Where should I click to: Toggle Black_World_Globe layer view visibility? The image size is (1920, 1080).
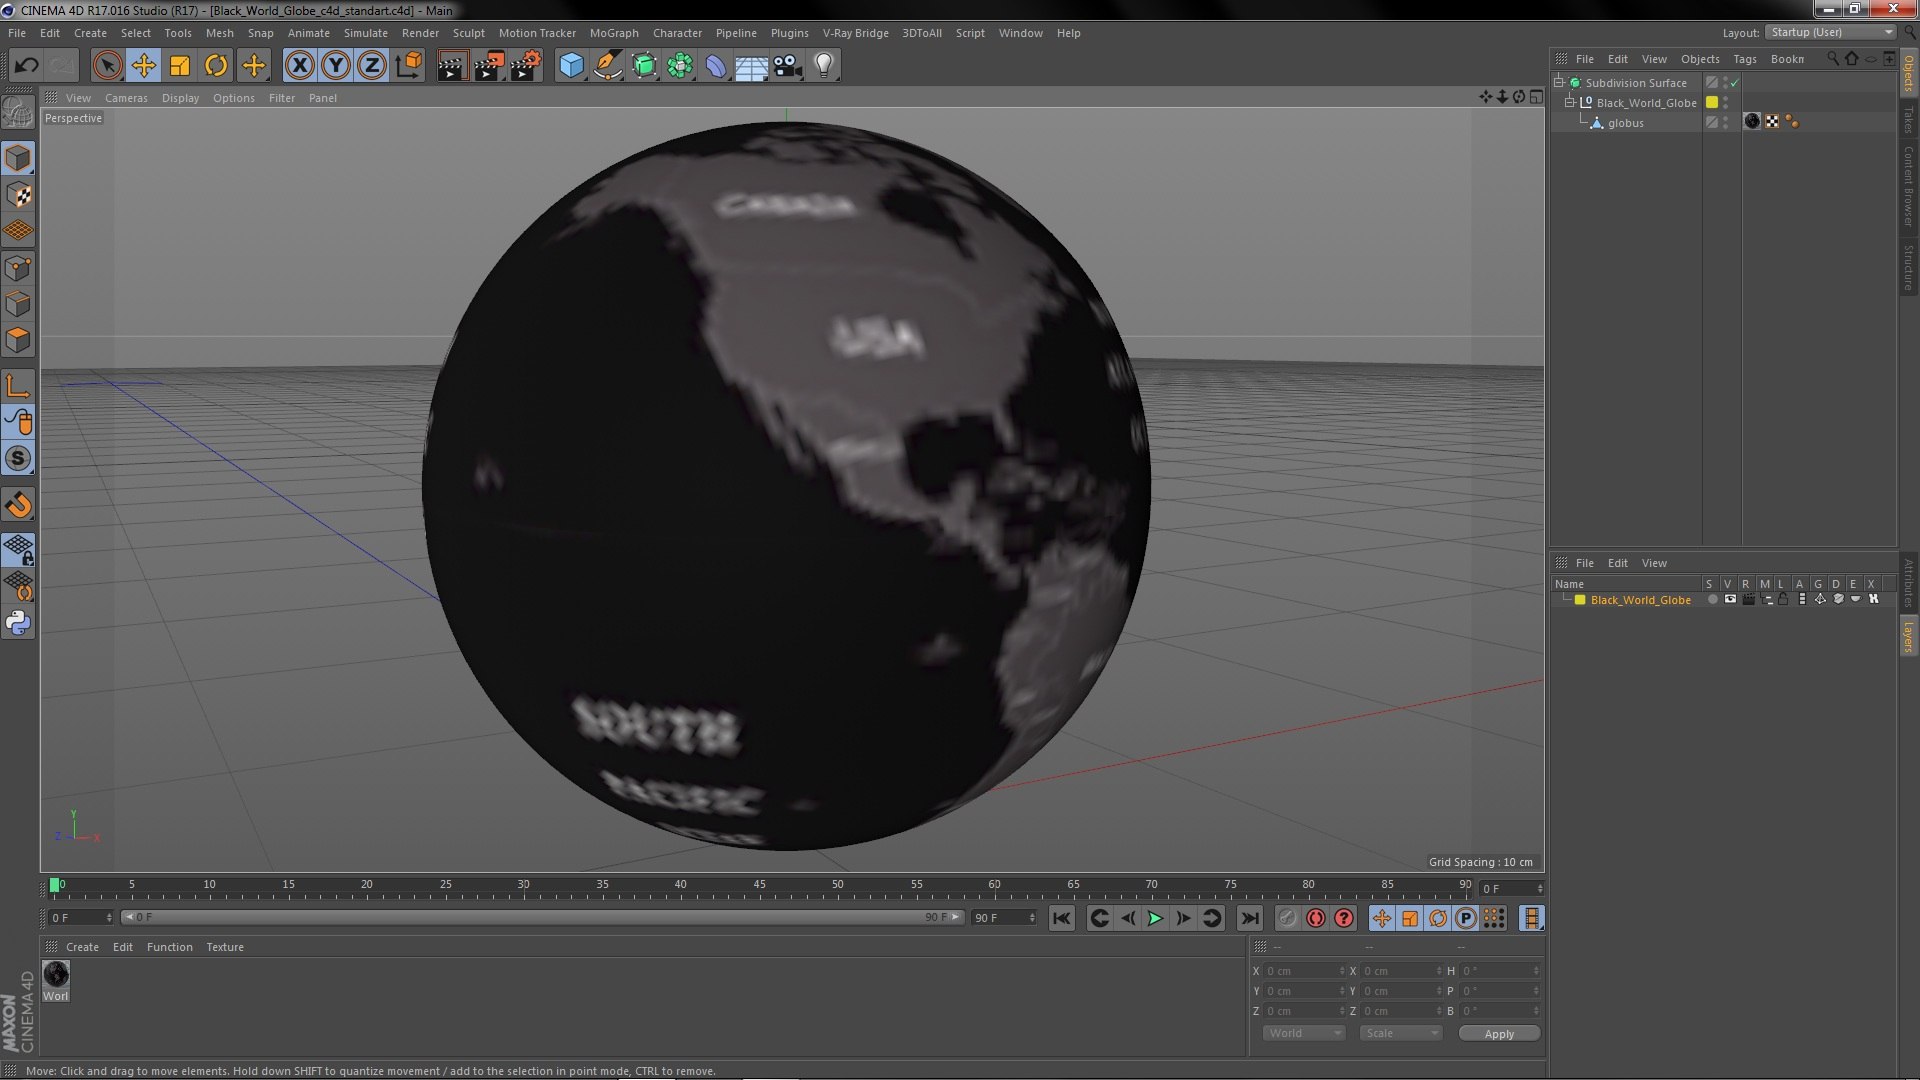1730,600
